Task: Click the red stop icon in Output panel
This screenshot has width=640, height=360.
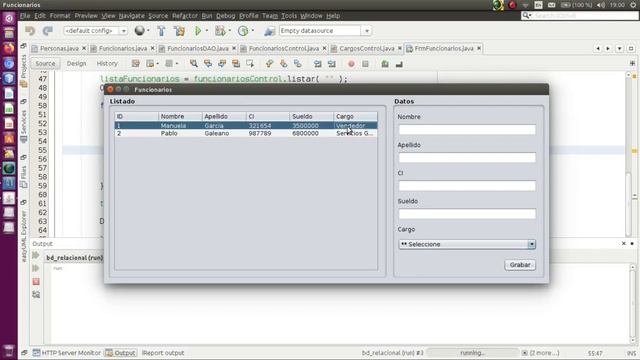Action: point(36,282)
